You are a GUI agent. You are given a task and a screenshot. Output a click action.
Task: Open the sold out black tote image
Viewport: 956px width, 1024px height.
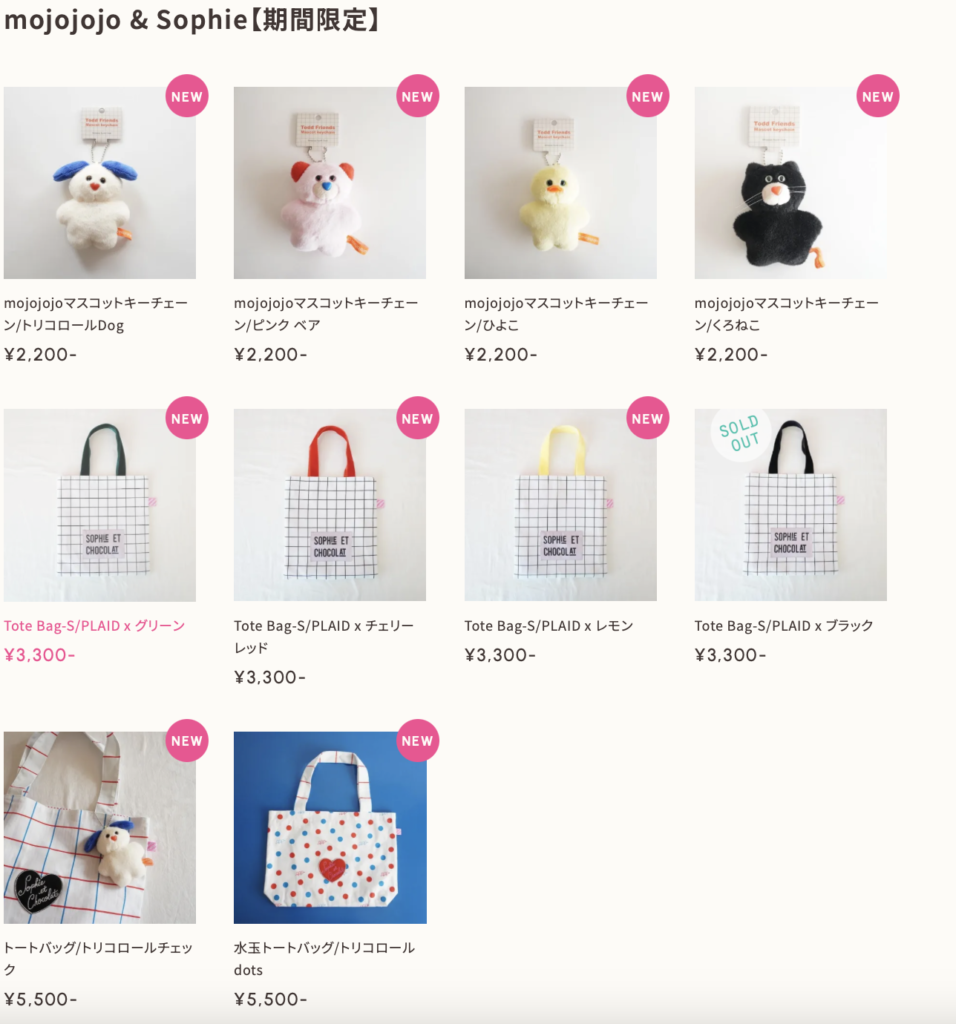coord(791,505)
